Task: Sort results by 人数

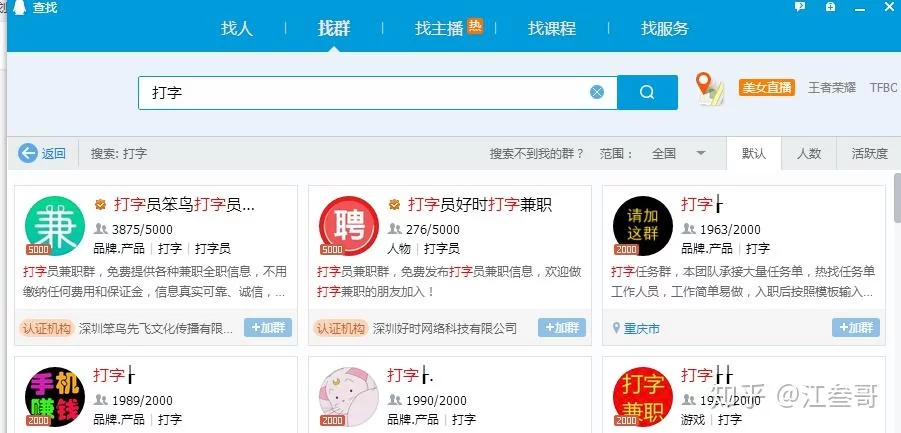Action: tap(809, 153)
